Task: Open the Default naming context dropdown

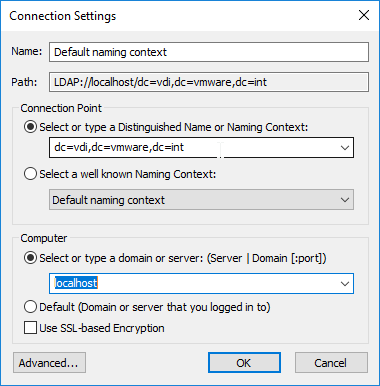Action: (x=201, y=200)
